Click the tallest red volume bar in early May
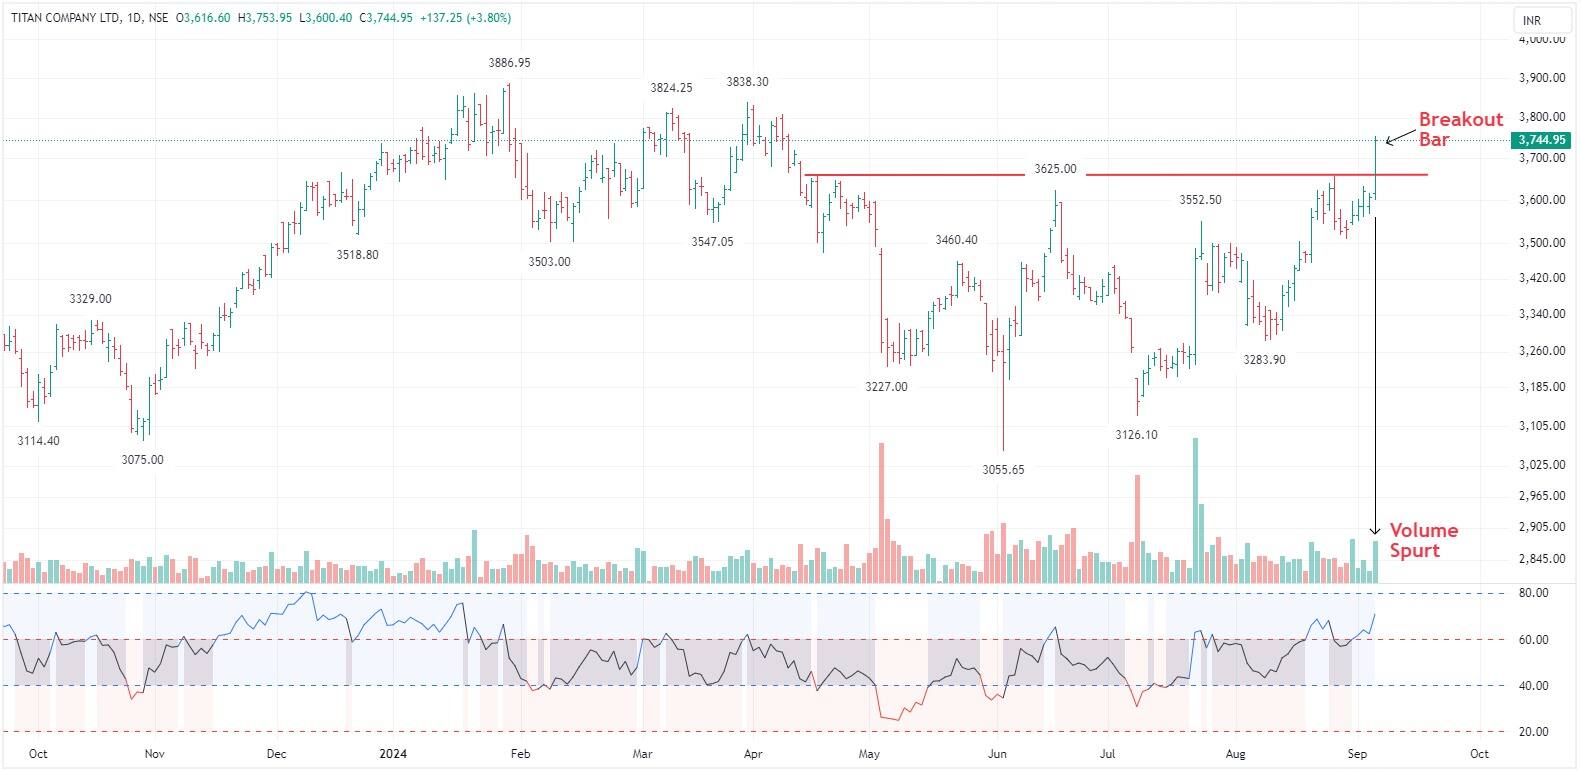Screen dimensions: 1581x771 tap(881, 513)
